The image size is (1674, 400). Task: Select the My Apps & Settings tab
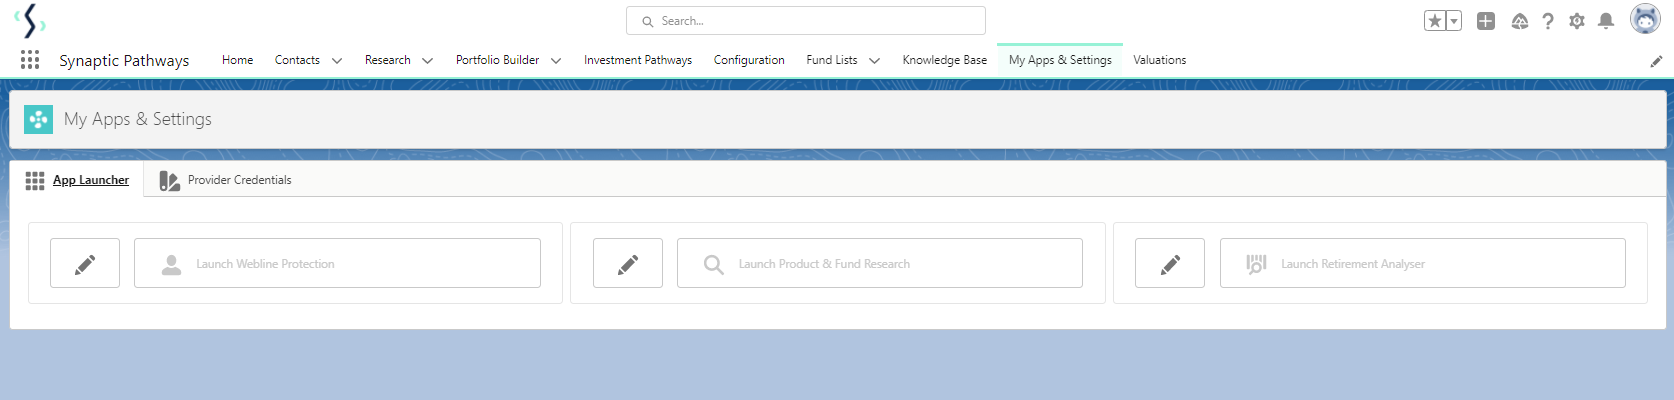(x=1060, y=60)
